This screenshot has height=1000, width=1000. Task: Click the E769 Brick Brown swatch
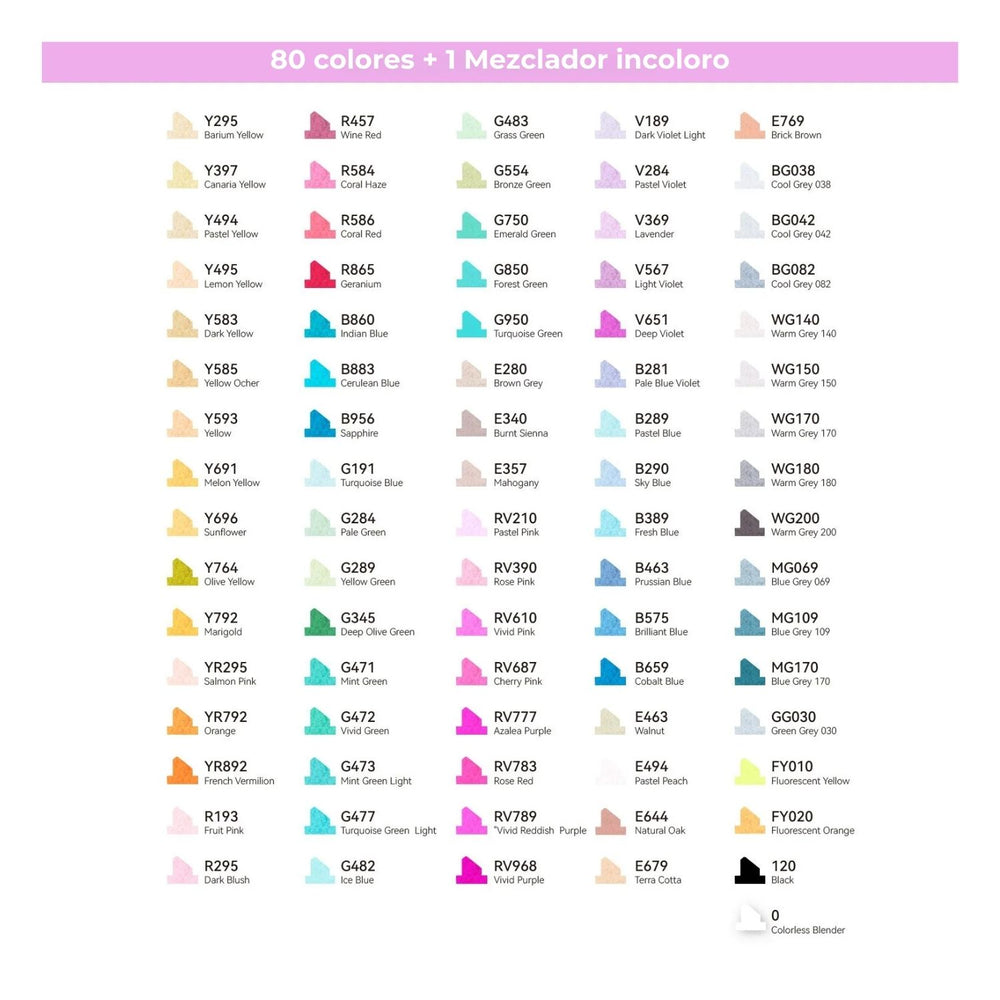[749, 126]
